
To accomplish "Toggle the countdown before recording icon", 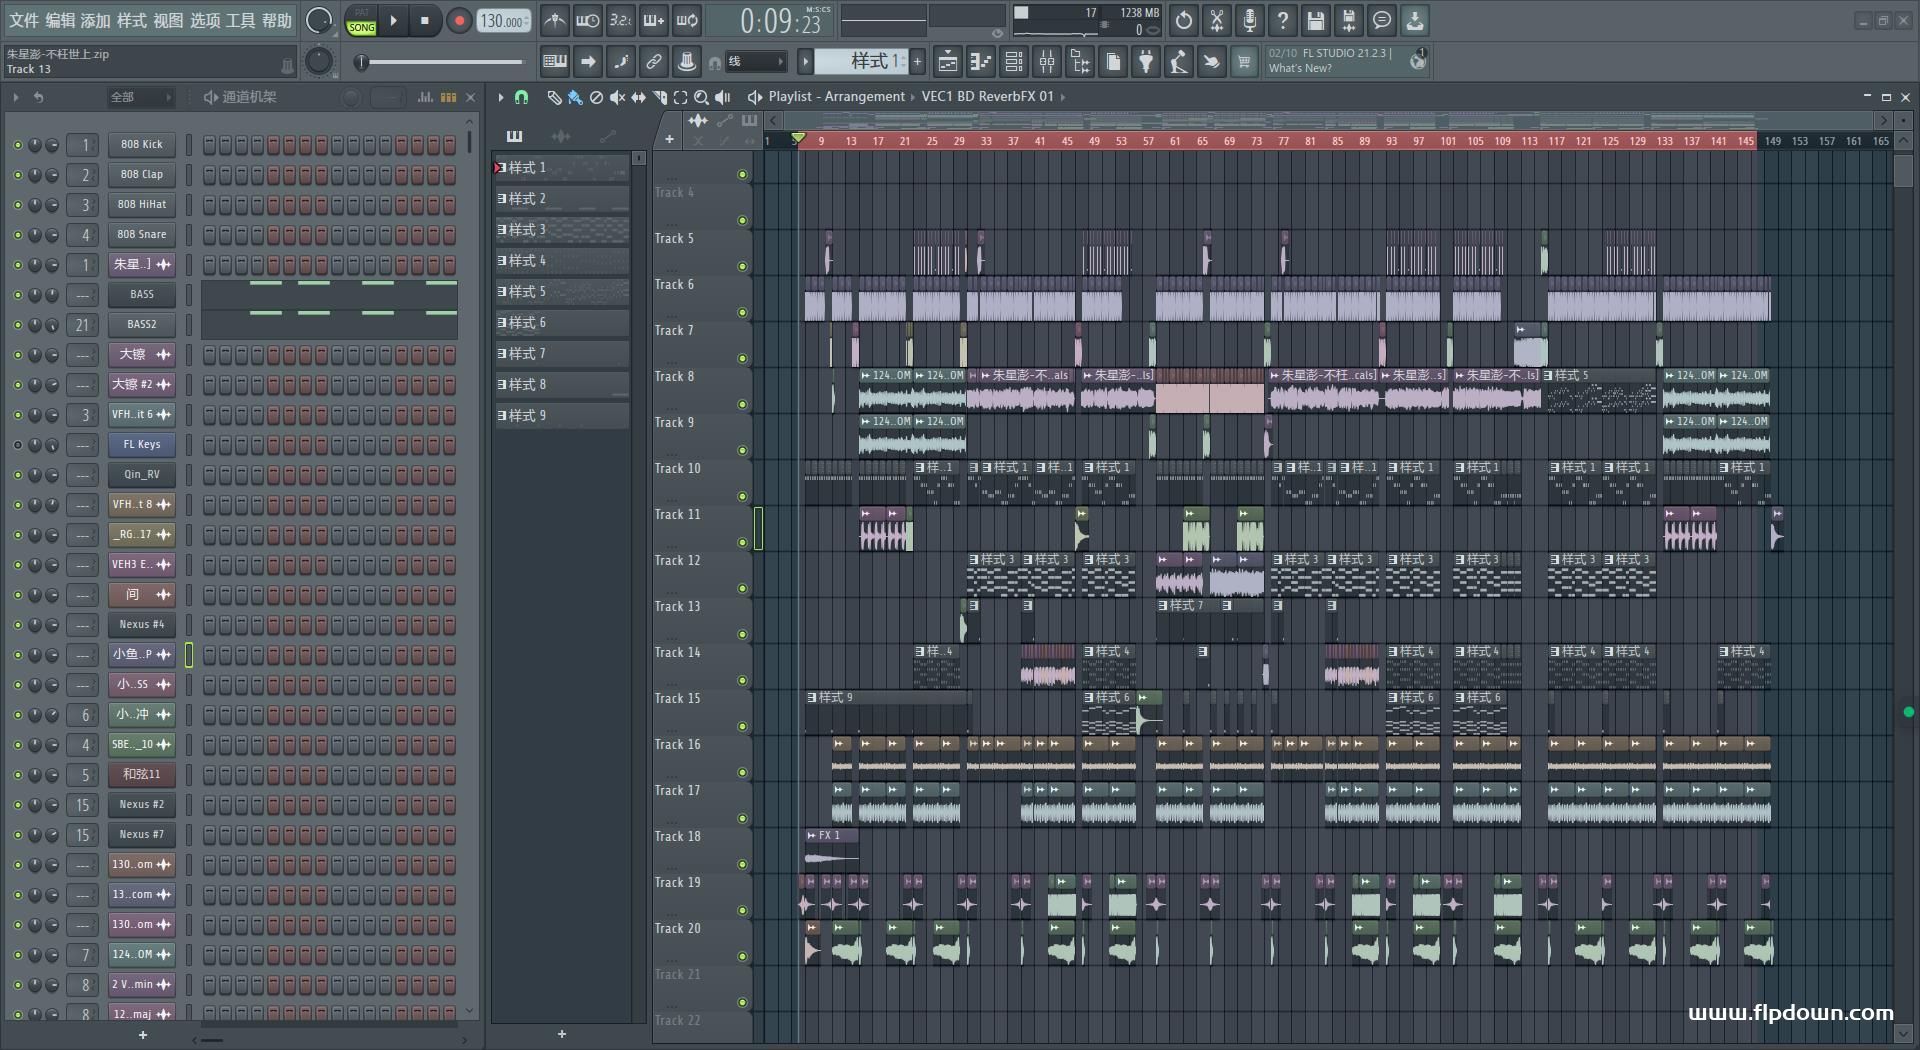I will tap(621, 20).
